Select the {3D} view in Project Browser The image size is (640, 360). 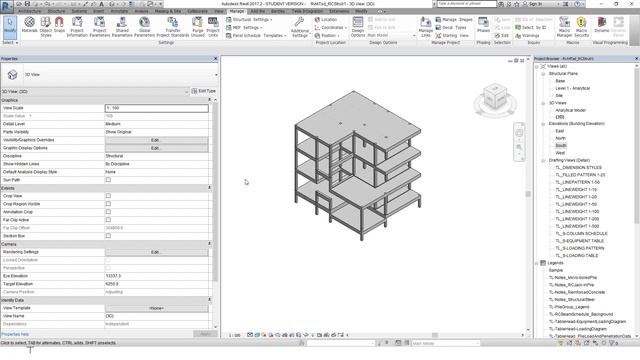coord(560,117)
